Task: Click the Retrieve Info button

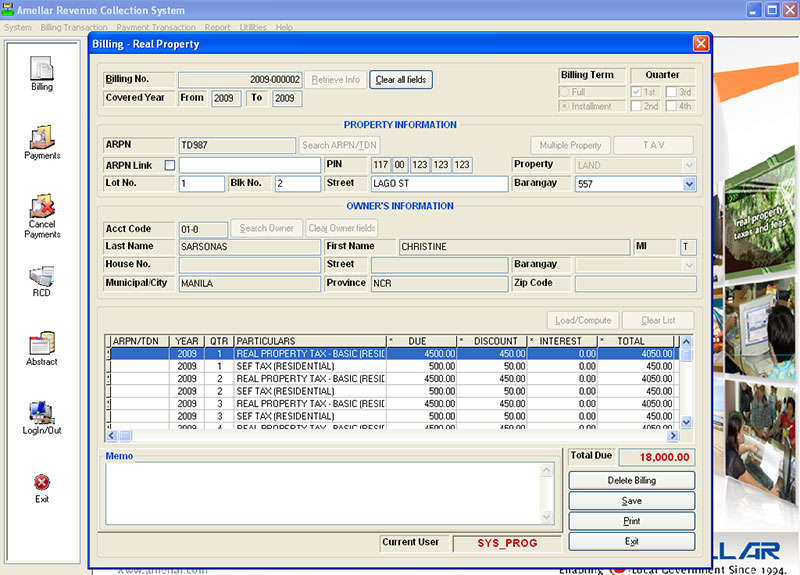Action: point(336,80)
